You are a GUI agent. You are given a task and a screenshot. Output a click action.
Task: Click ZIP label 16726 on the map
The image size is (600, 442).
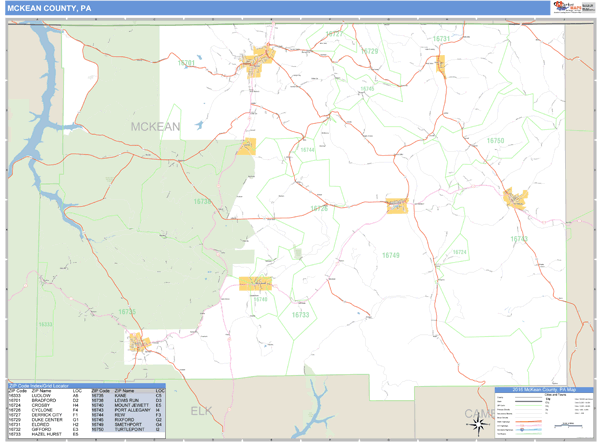(319, 208)
